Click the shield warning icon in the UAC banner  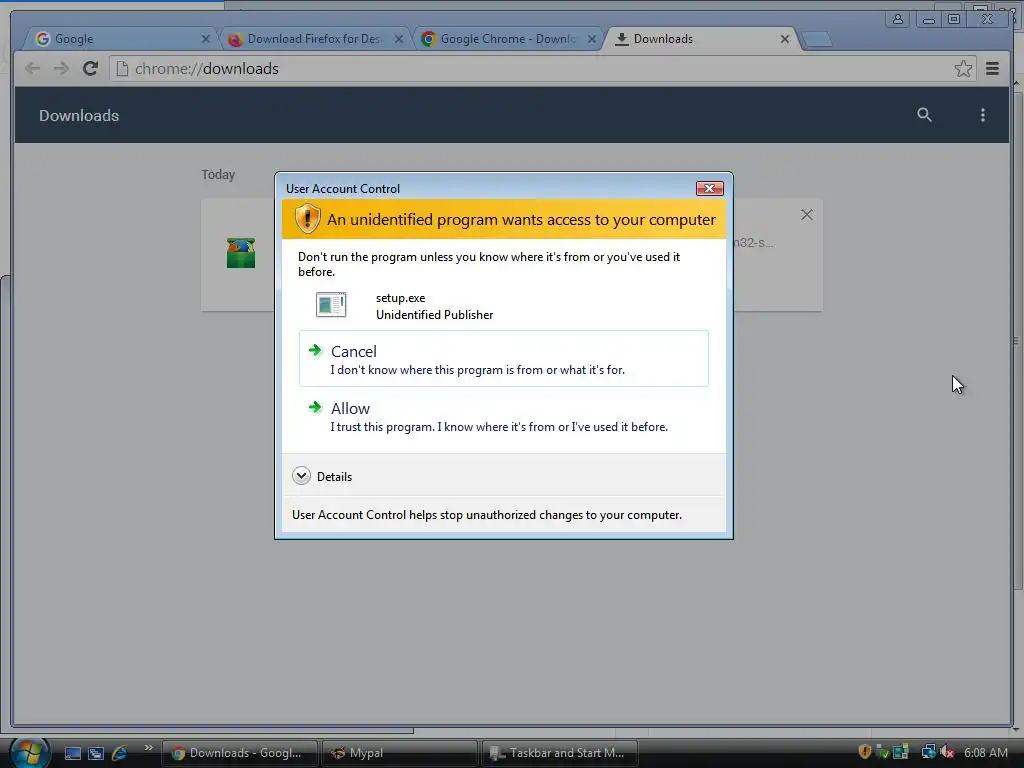[307, 218]
